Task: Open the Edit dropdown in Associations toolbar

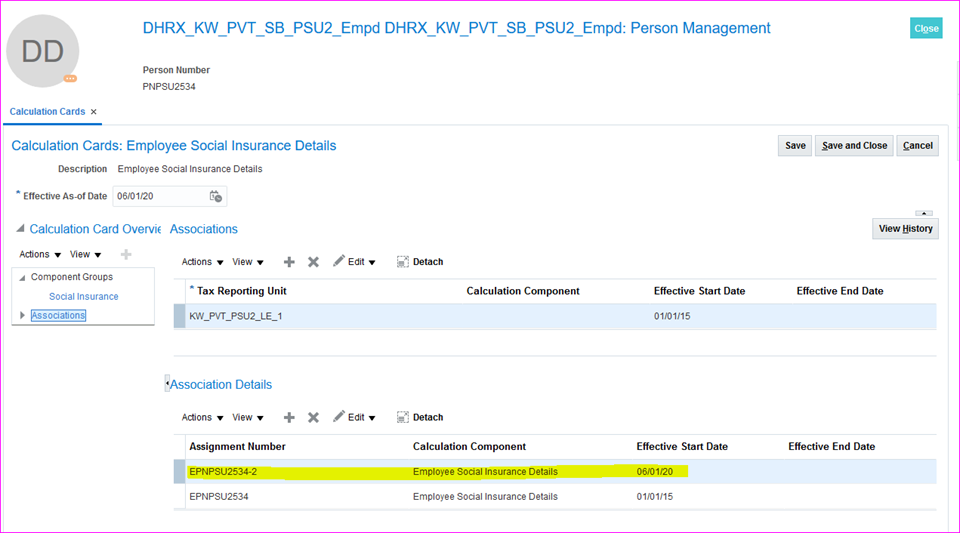Action: point(355,262)
